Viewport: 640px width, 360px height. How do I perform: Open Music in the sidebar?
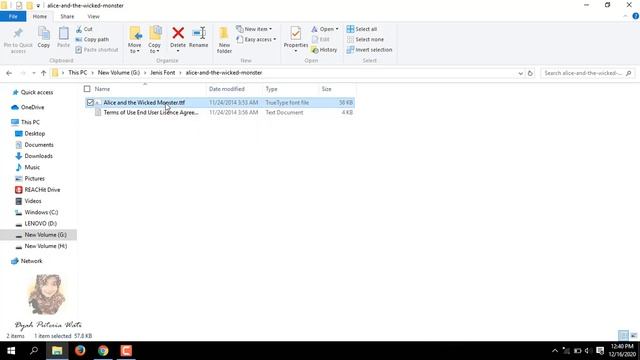[x=32, y=167]
